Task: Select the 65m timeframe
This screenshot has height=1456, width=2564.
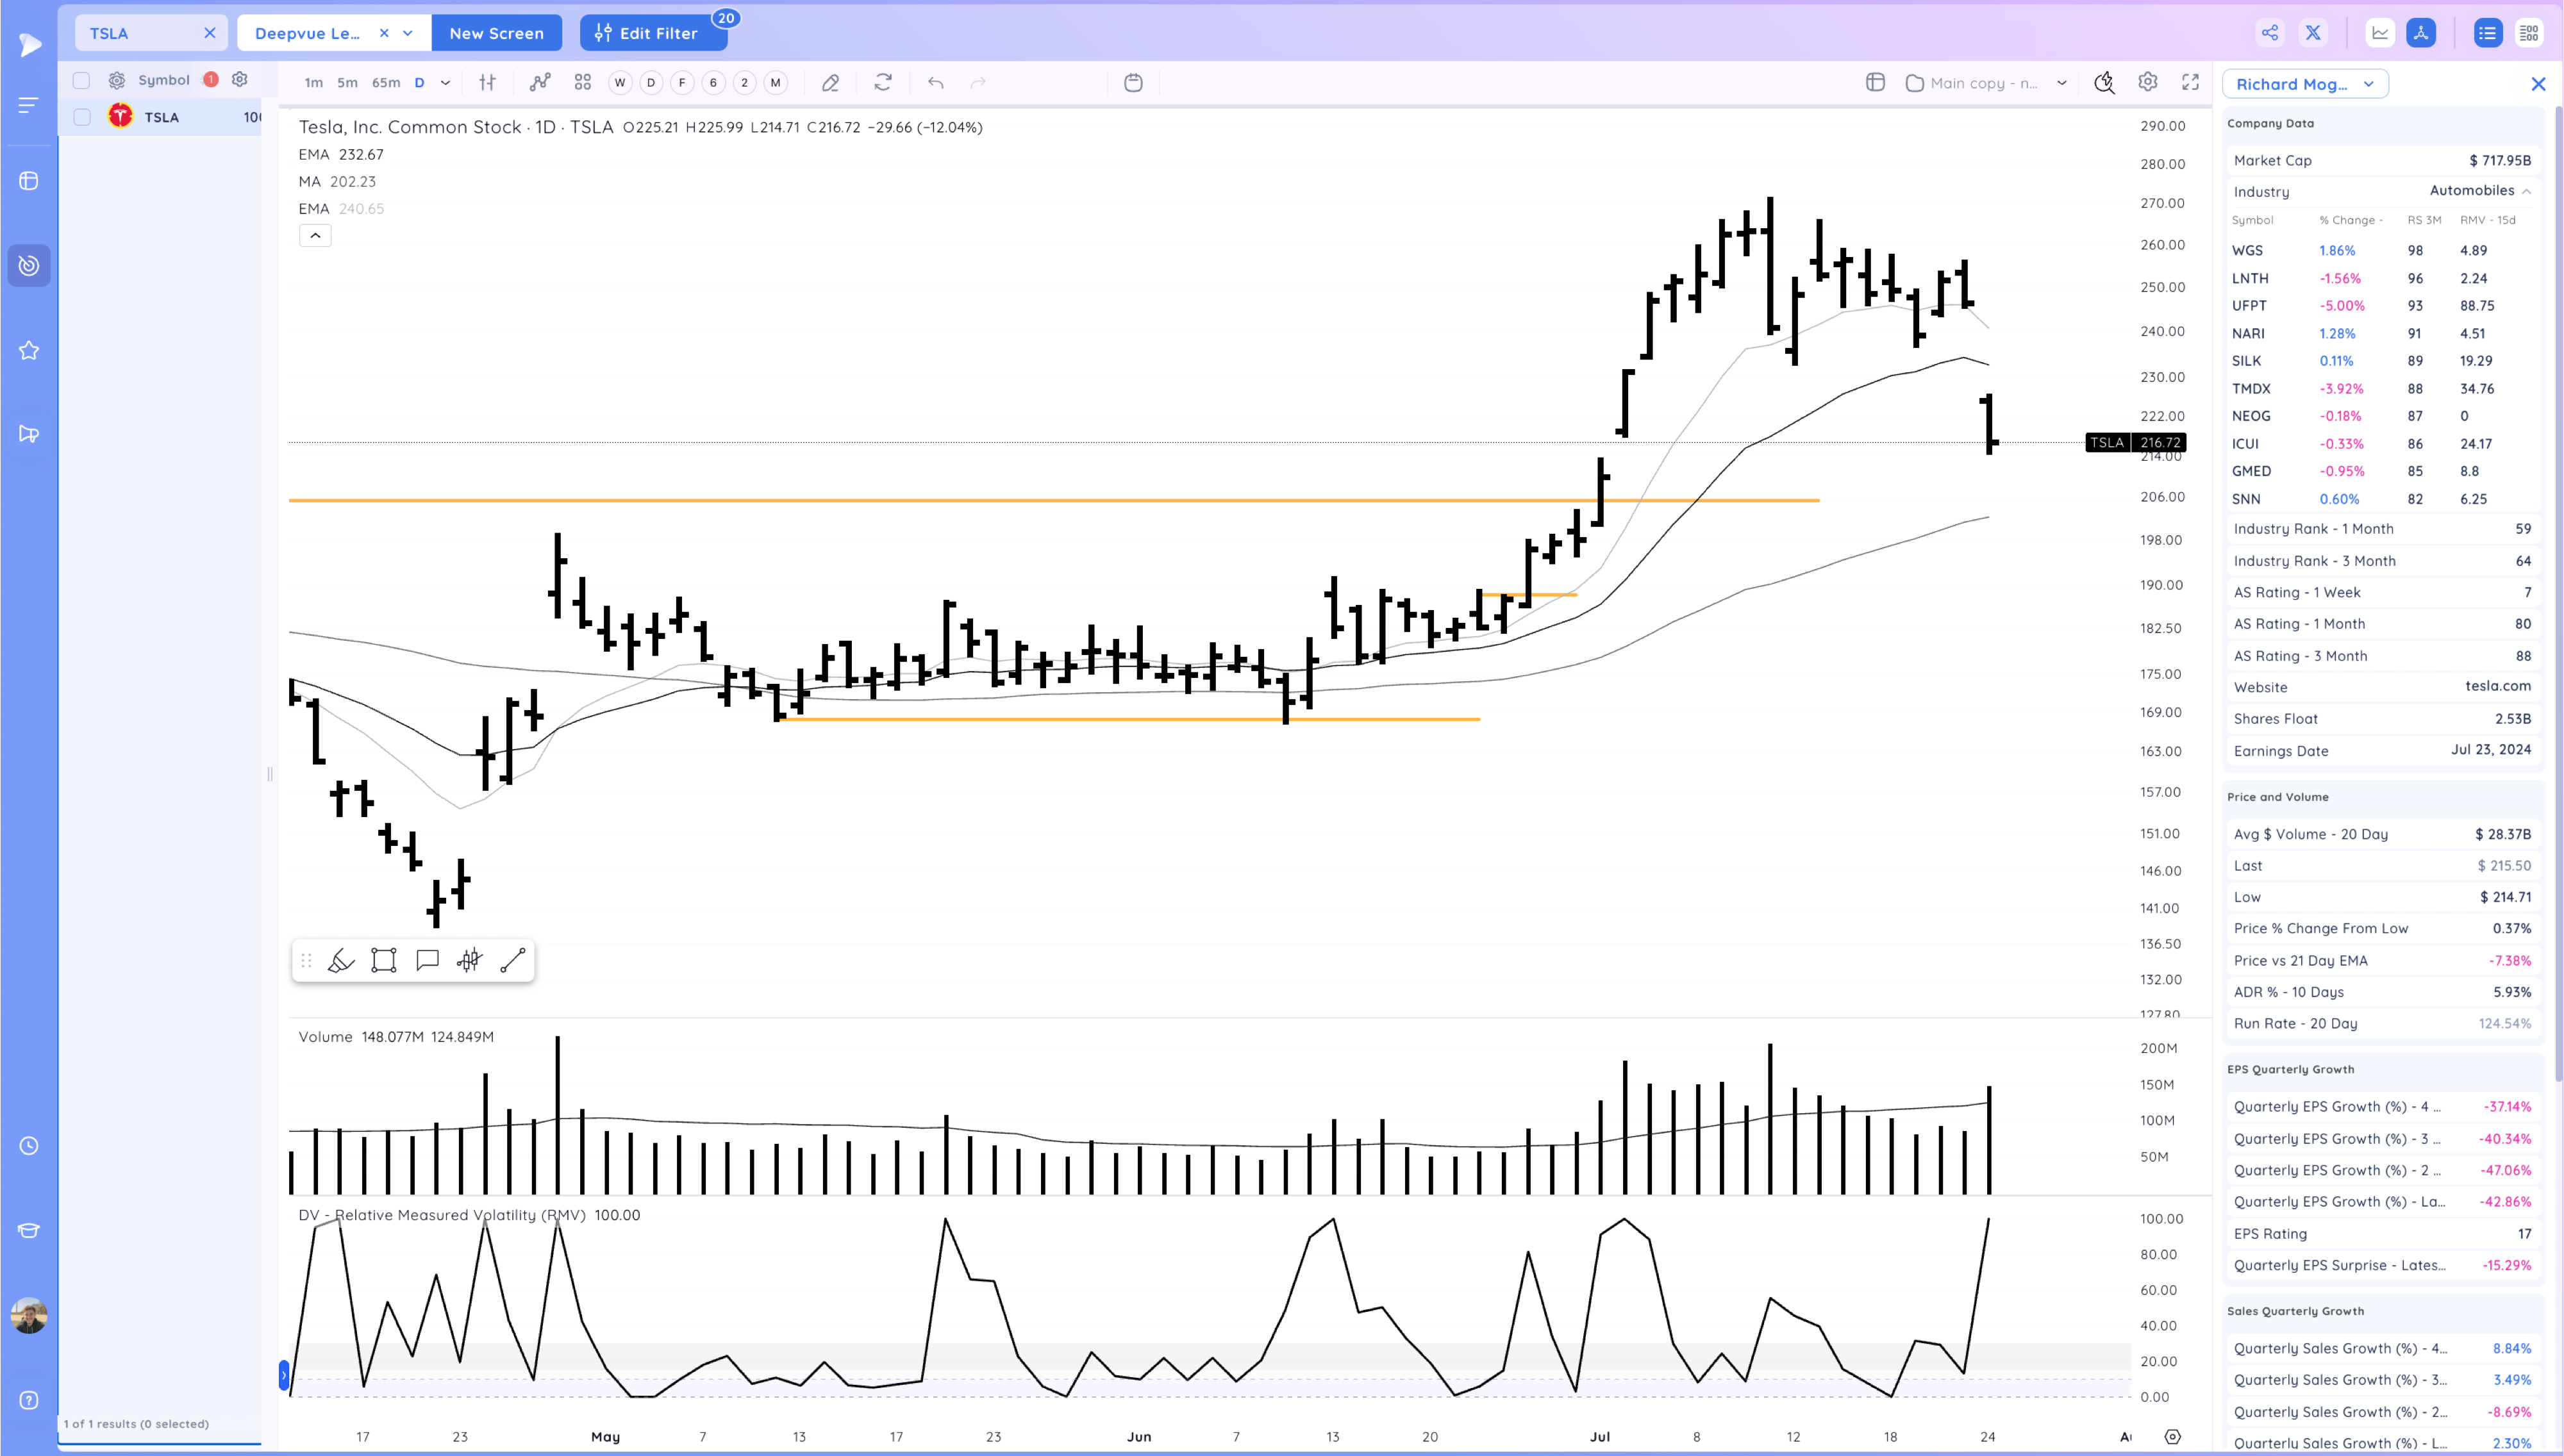Action: pyautogui.click(x=386, y=83)
